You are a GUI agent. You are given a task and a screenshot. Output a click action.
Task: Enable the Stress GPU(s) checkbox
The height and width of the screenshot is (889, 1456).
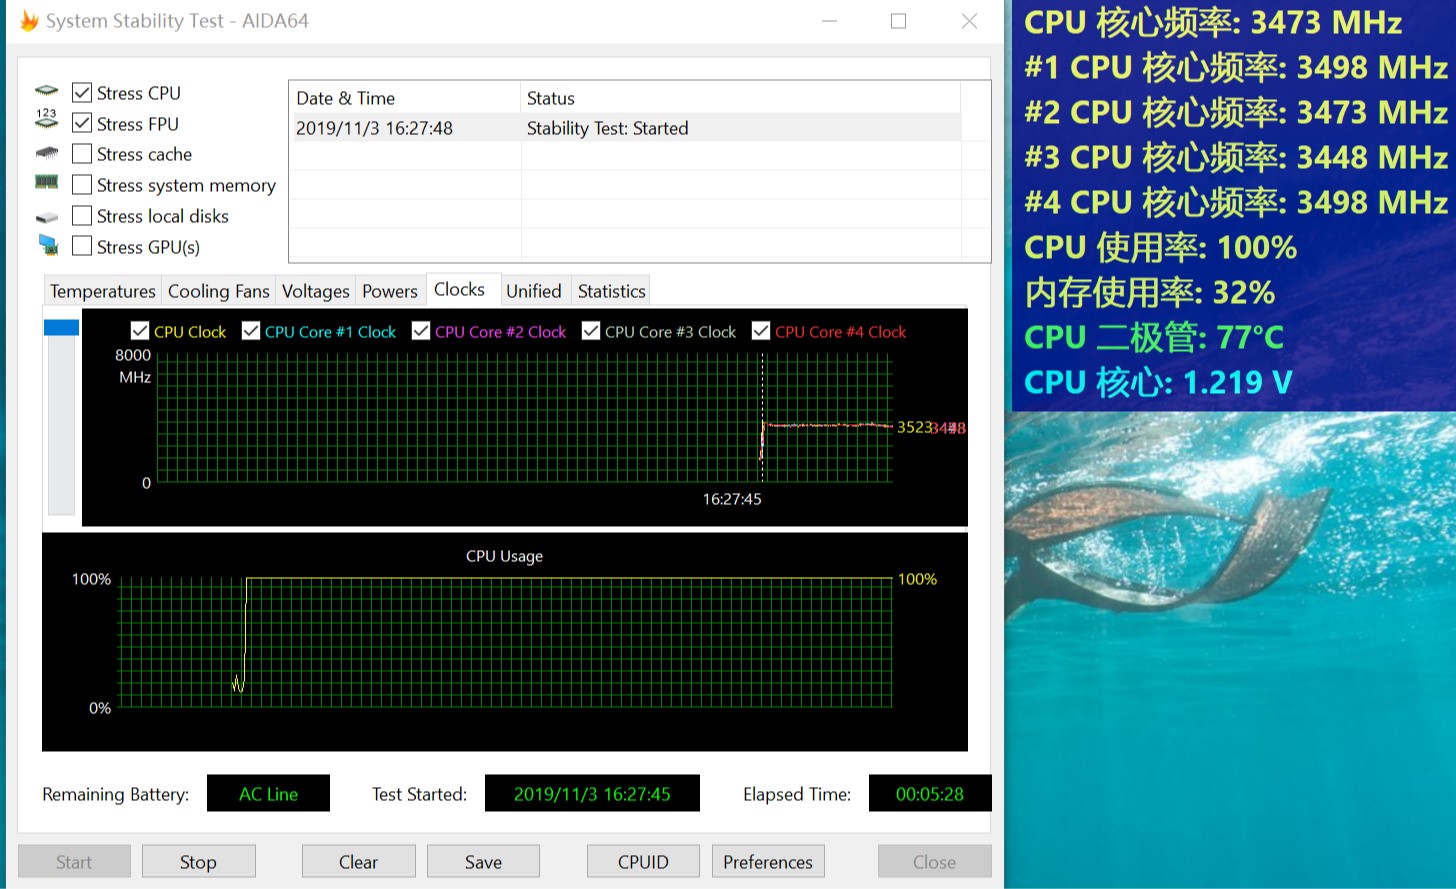tap(82, 247)
